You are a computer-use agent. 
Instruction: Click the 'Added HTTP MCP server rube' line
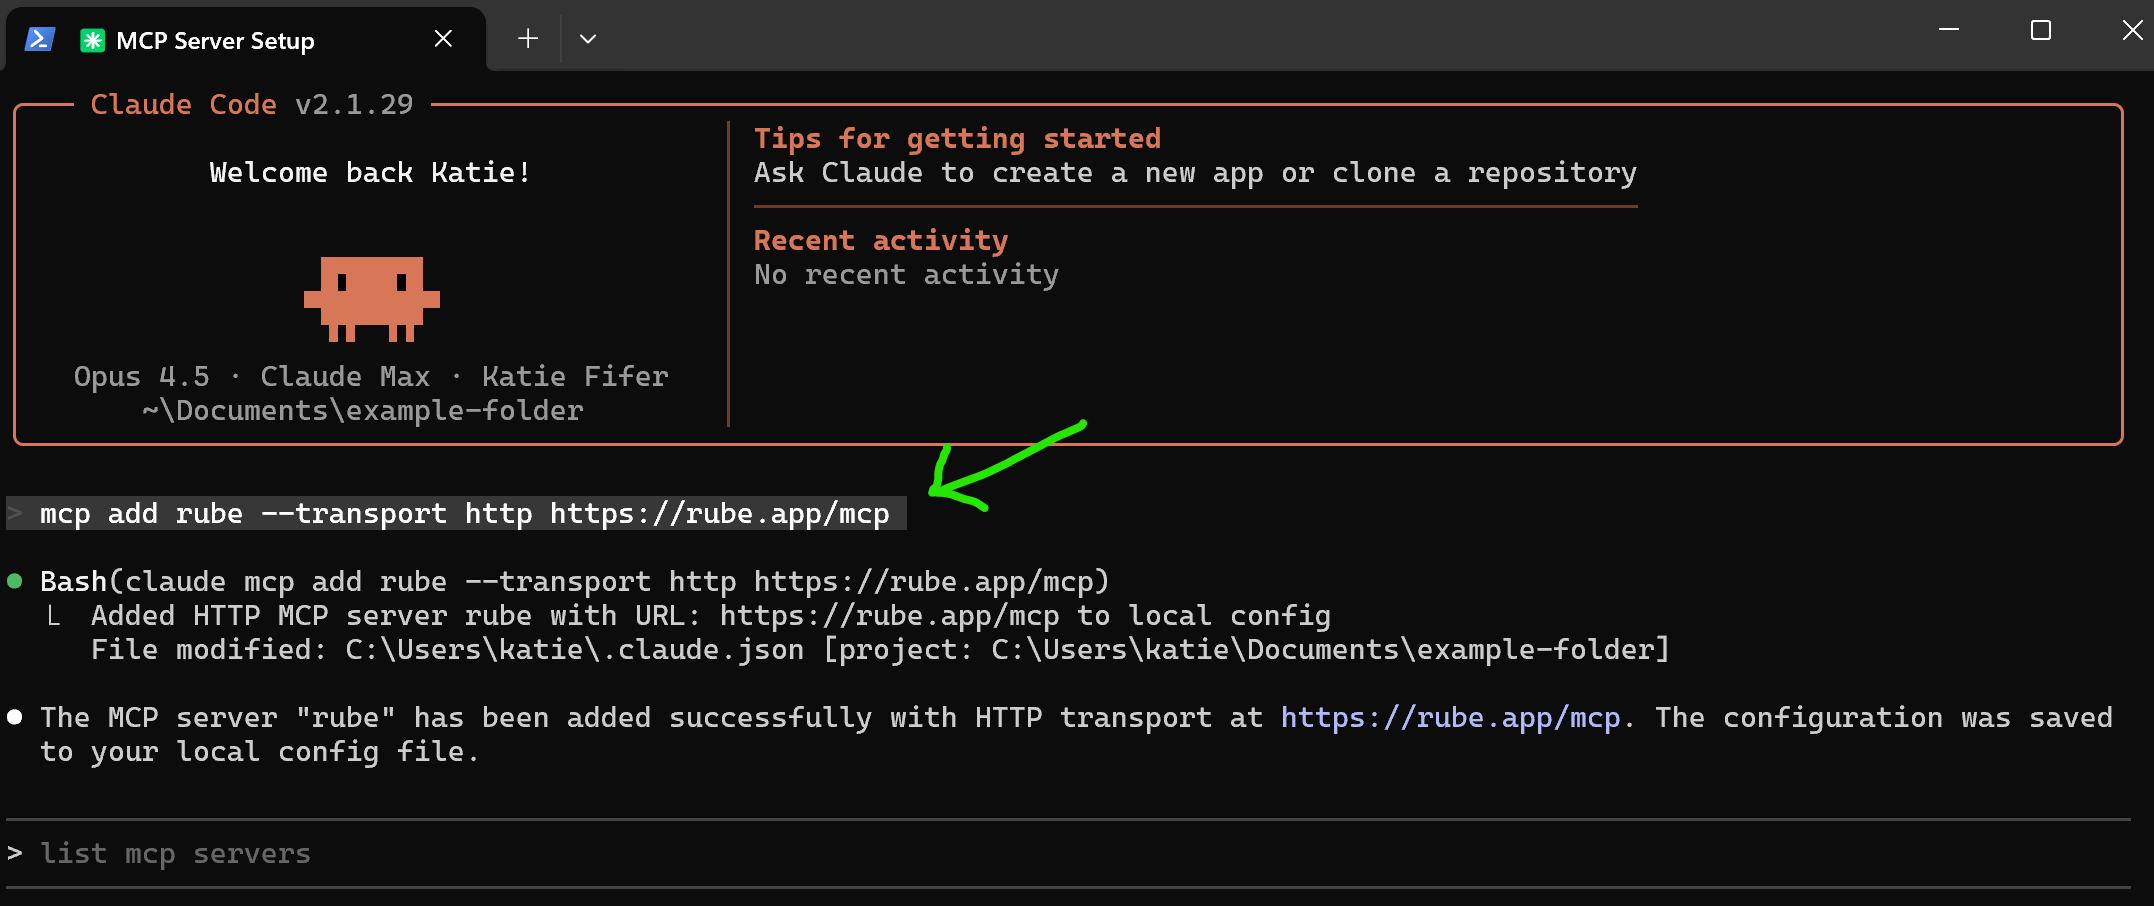(x=711, y=616)
